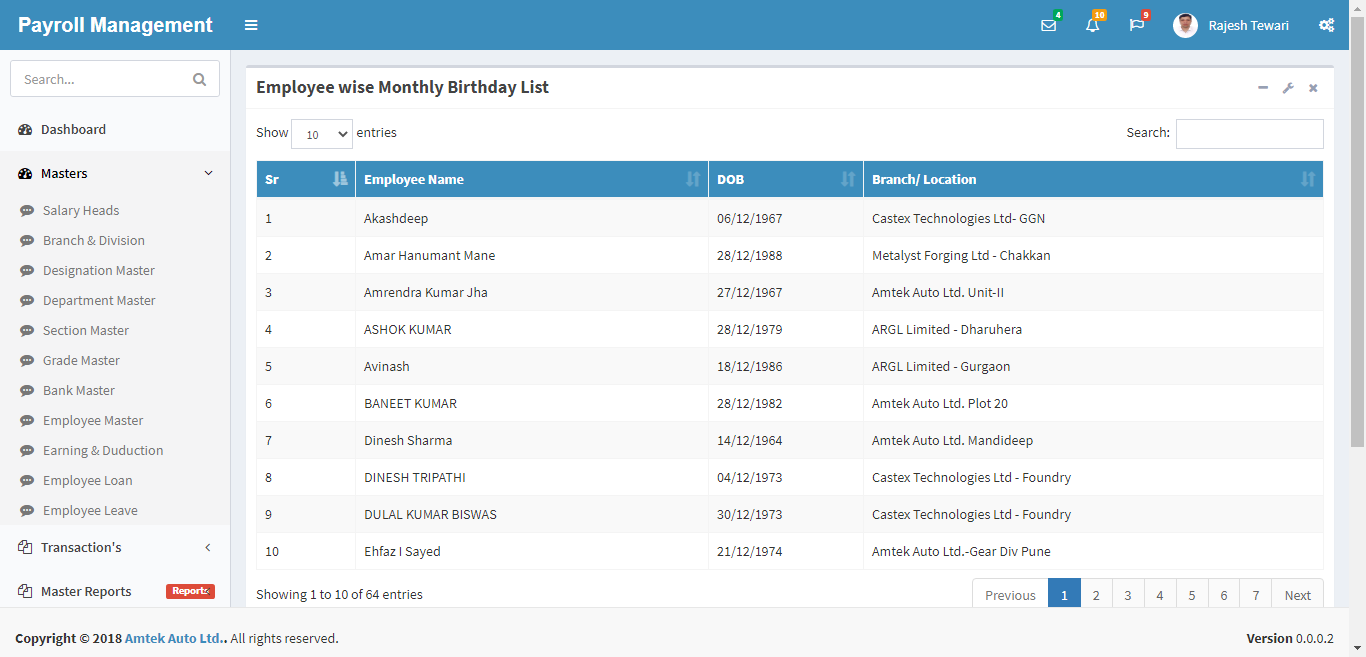Open notifications bell icon

1092,25
